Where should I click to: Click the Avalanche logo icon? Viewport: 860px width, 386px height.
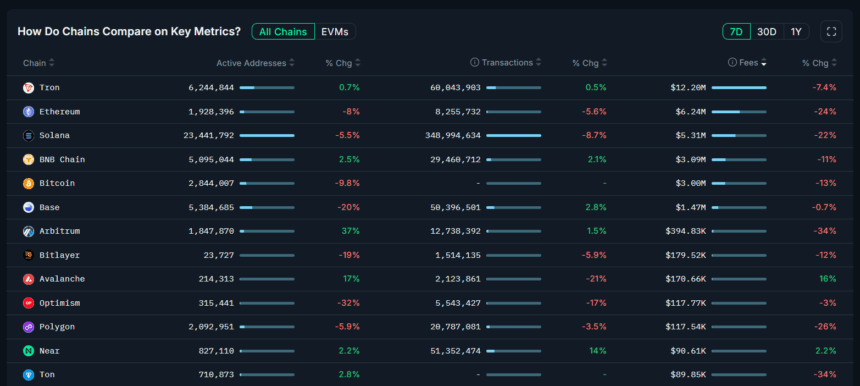[x=29, y=279]
